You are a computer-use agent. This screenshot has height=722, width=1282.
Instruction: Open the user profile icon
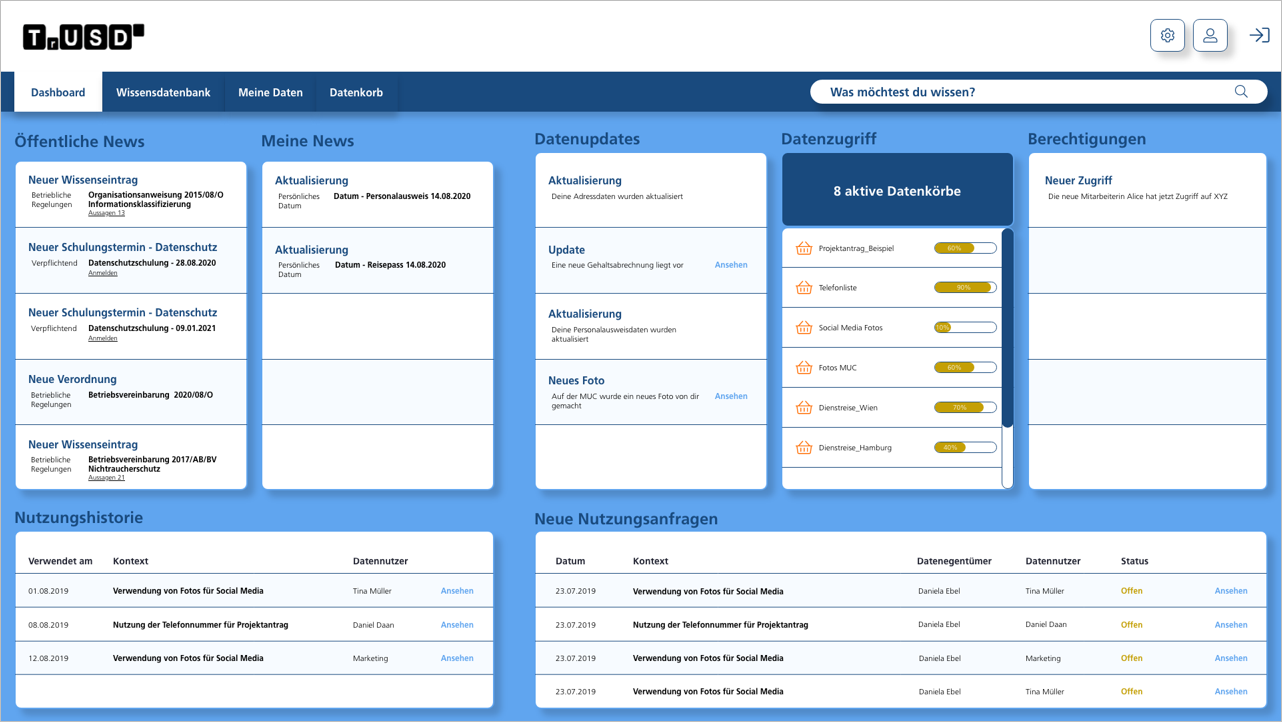[x=1210, y=36]
